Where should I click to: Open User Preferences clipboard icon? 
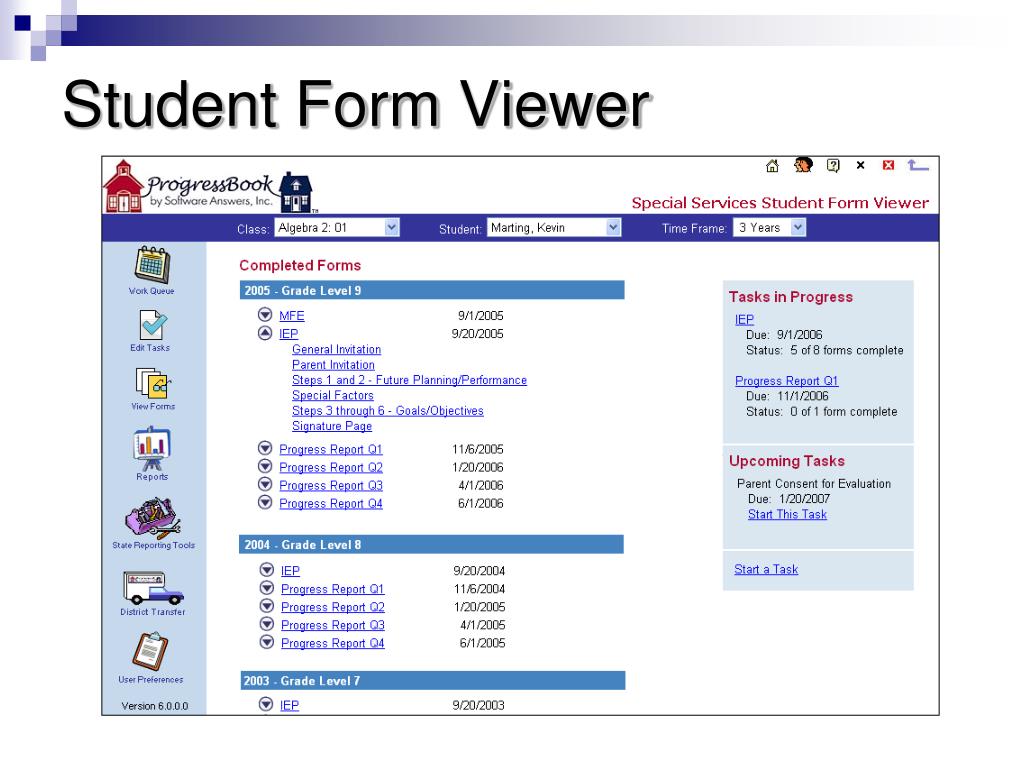151,651
